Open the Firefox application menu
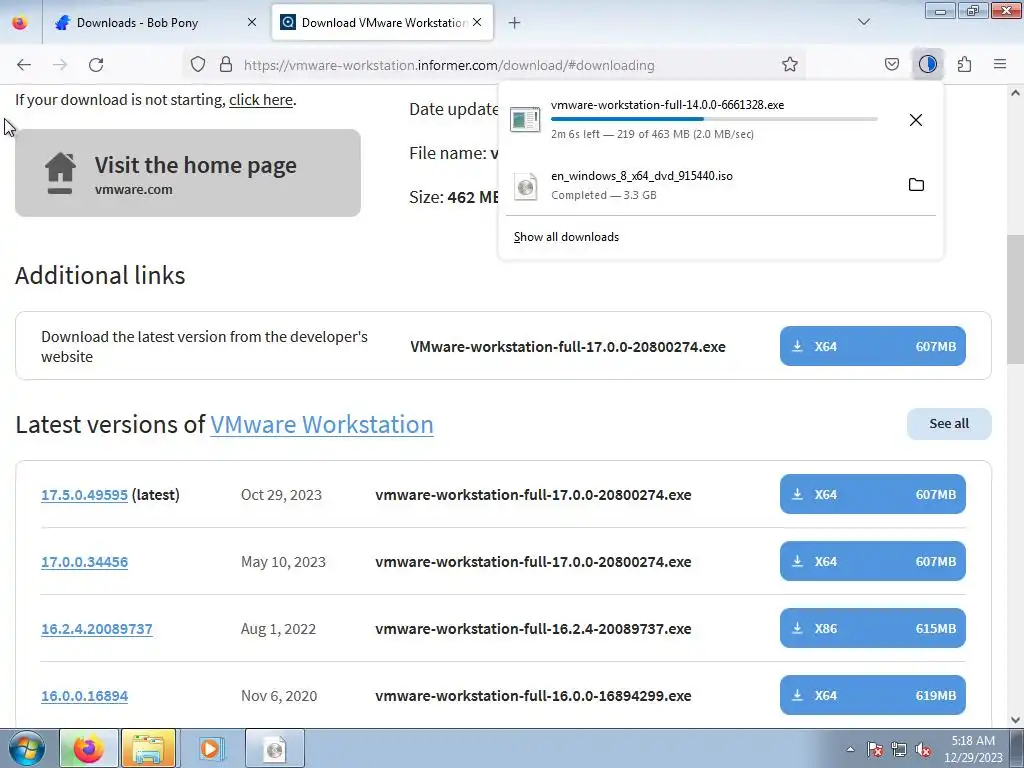The height and width of the screenshot is (768, 1024). [1000, 64]
